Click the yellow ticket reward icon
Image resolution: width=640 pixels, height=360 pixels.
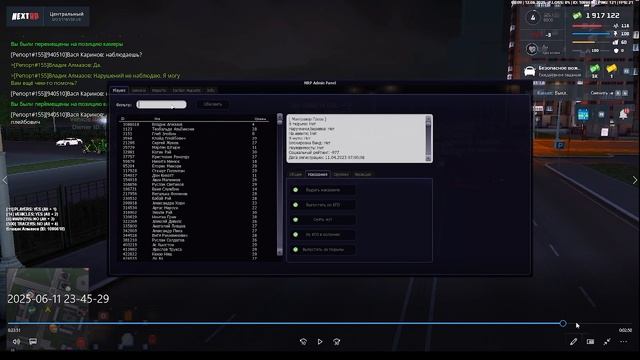pyautogui.click(x=611, y=69)
